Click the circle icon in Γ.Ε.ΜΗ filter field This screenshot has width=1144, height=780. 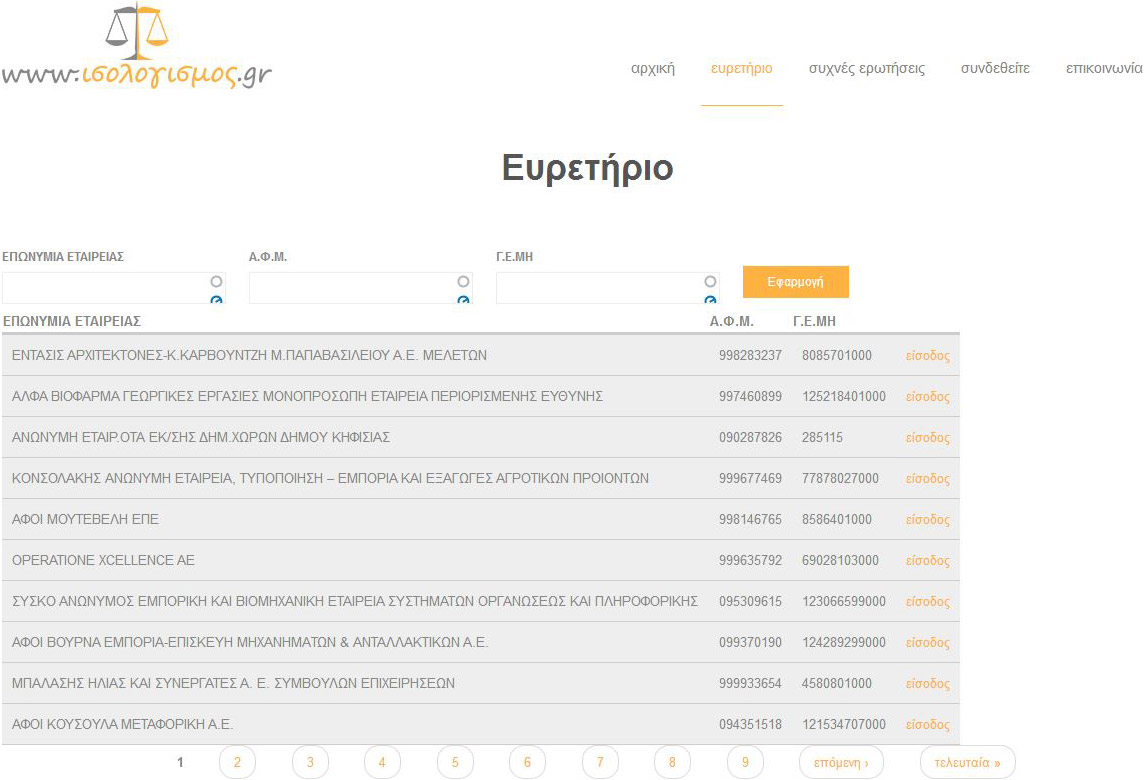tap(710, 282)
